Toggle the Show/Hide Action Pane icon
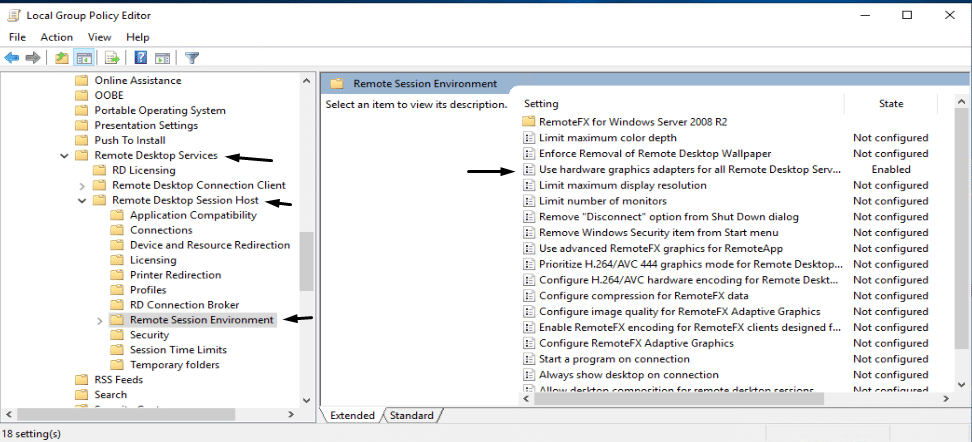Viewport: 972px width, 442px height. pos(162,58)
